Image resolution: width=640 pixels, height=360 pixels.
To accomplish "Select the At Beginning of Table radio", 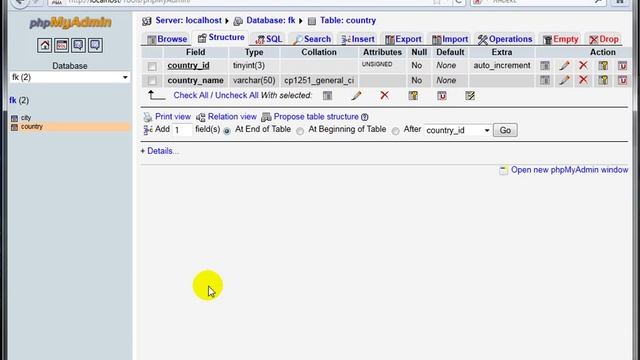I will [300, 131].
